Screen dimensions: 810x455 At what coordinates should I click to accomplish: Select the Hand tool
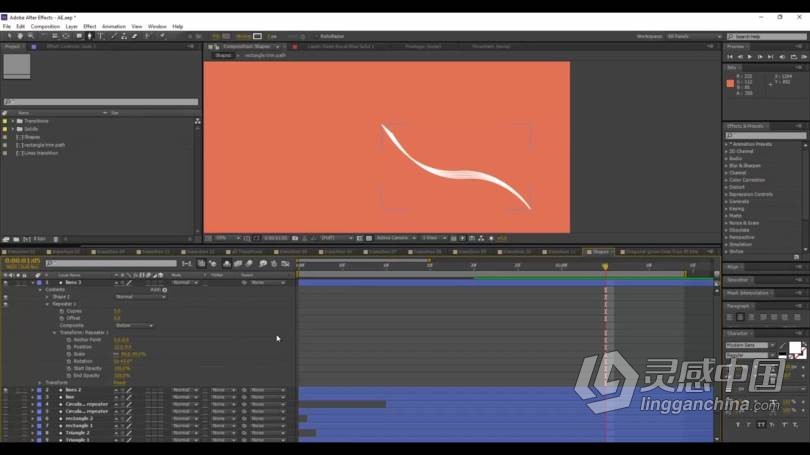point(20,36)
